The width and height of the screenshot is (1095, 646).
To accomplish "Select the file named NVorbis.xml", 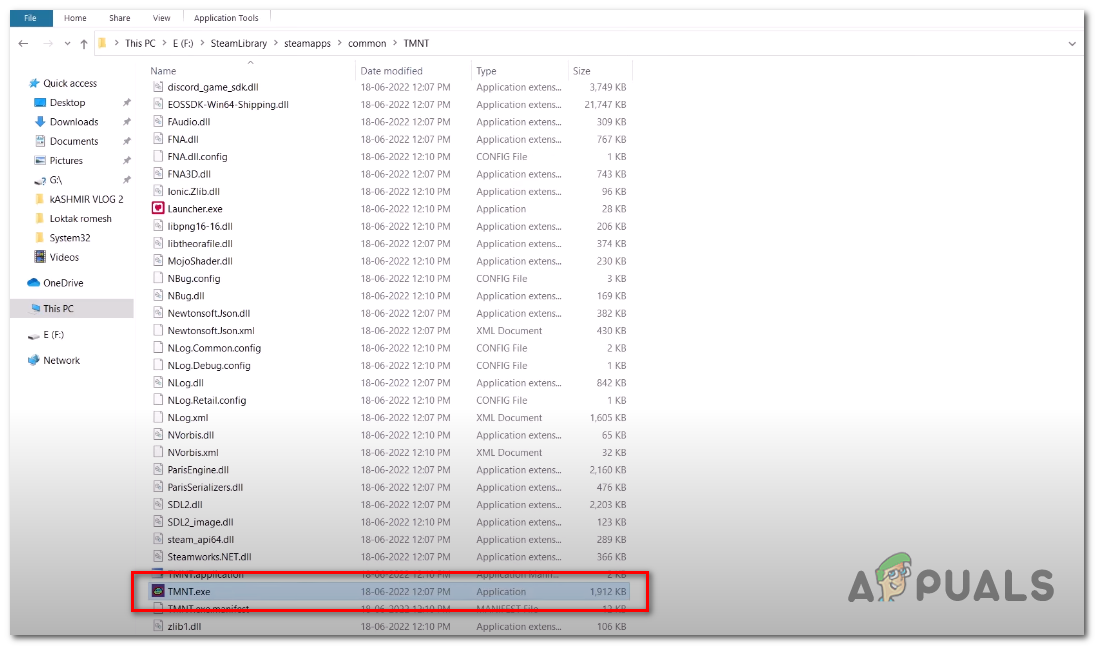I will pyautogui.click(x=193, y=453).
